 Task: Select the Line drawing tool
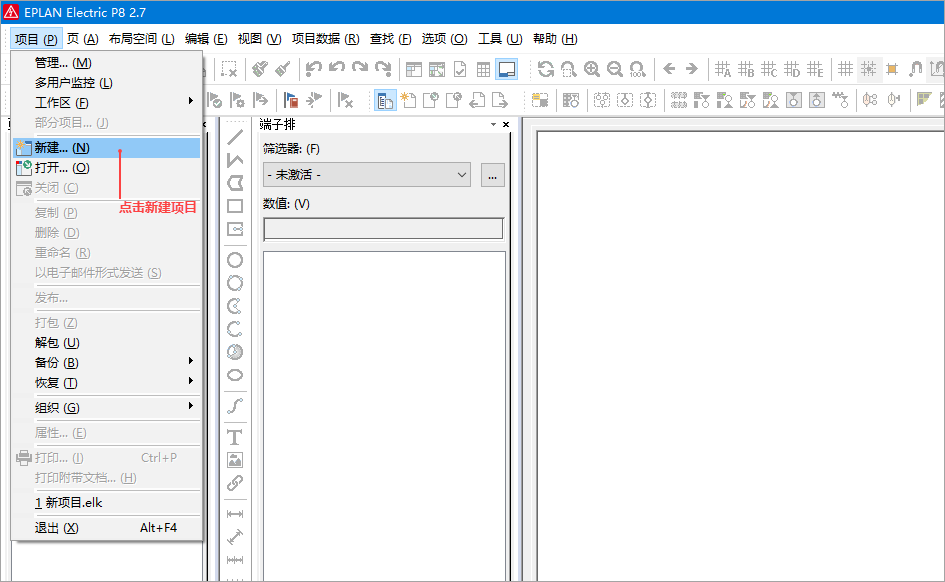pyautogui.click(x=235, y=137)
